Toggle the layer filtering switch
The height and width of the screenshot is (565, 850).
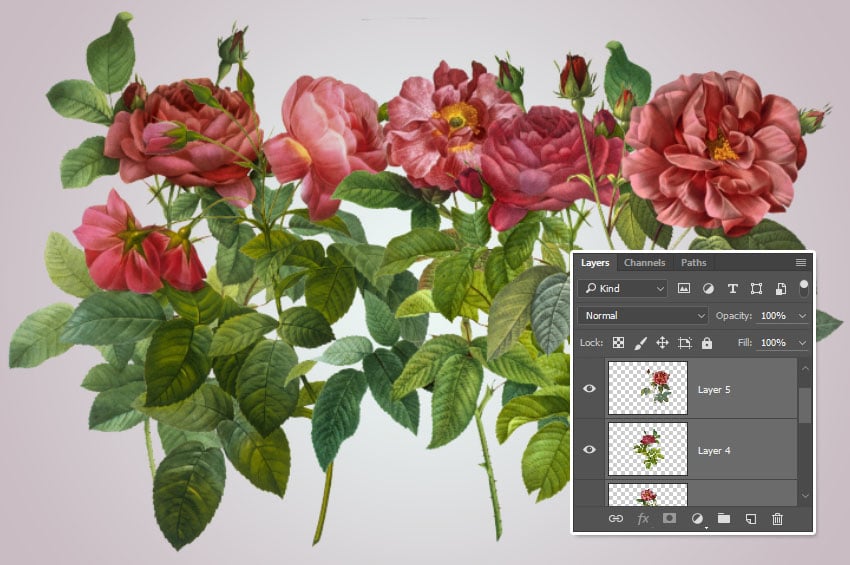803,288
